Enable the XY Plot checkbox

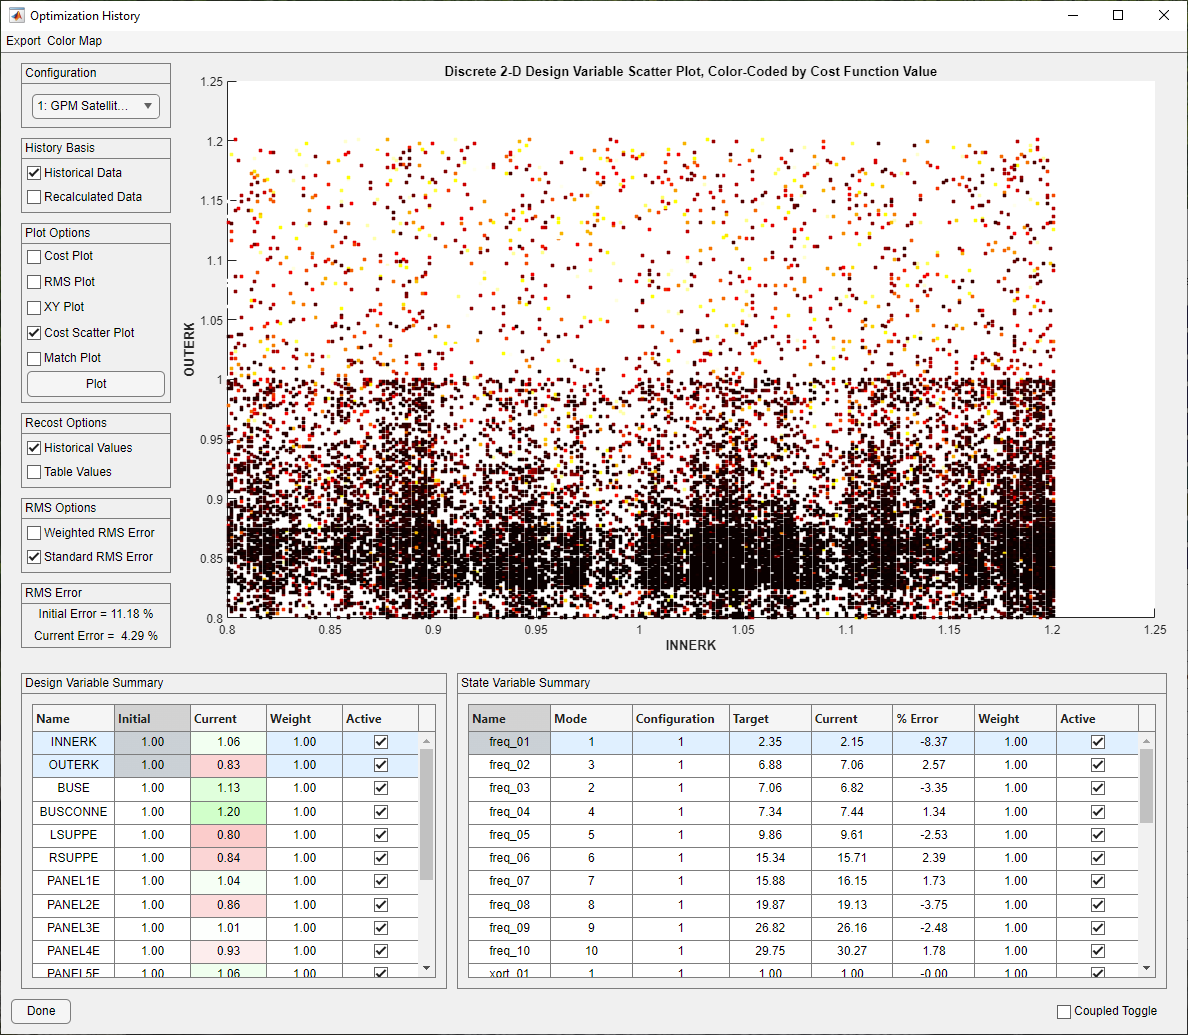[x=34, y=307]
